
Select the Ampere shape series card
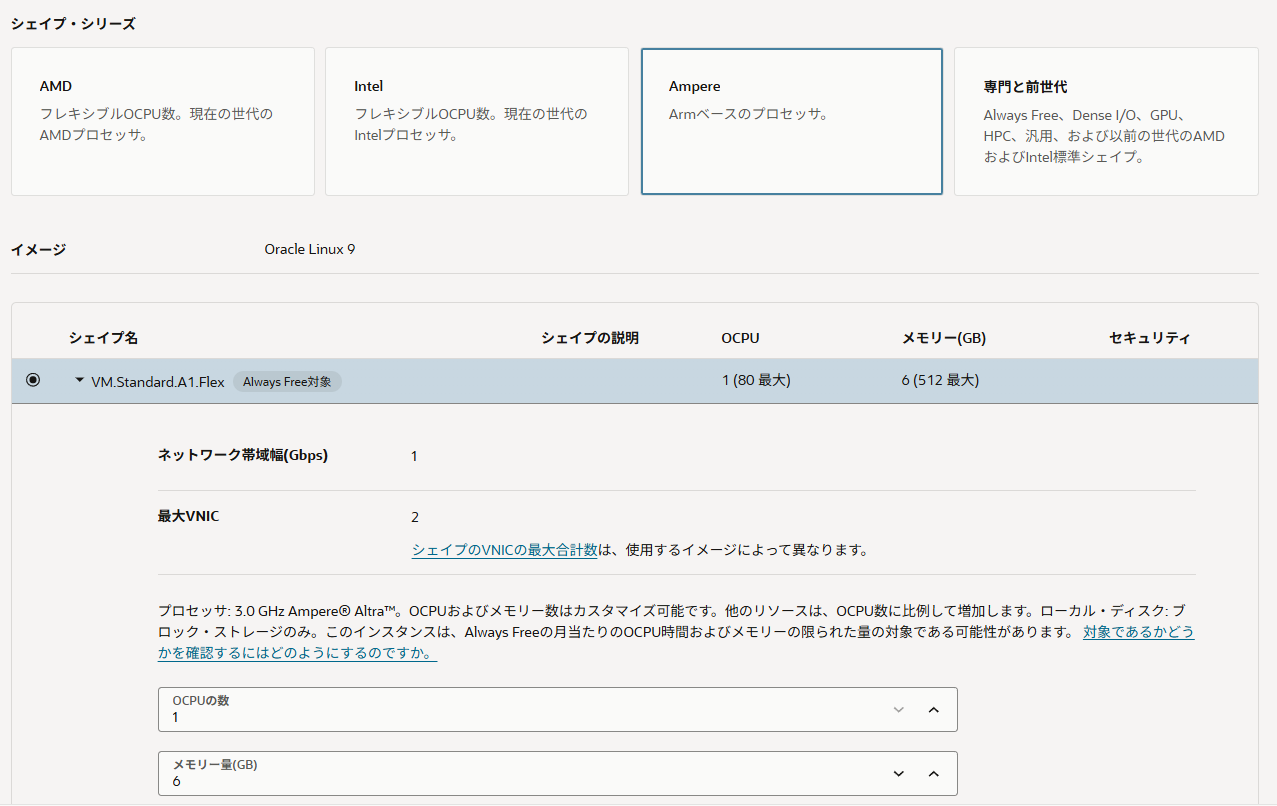click(792, 121)
